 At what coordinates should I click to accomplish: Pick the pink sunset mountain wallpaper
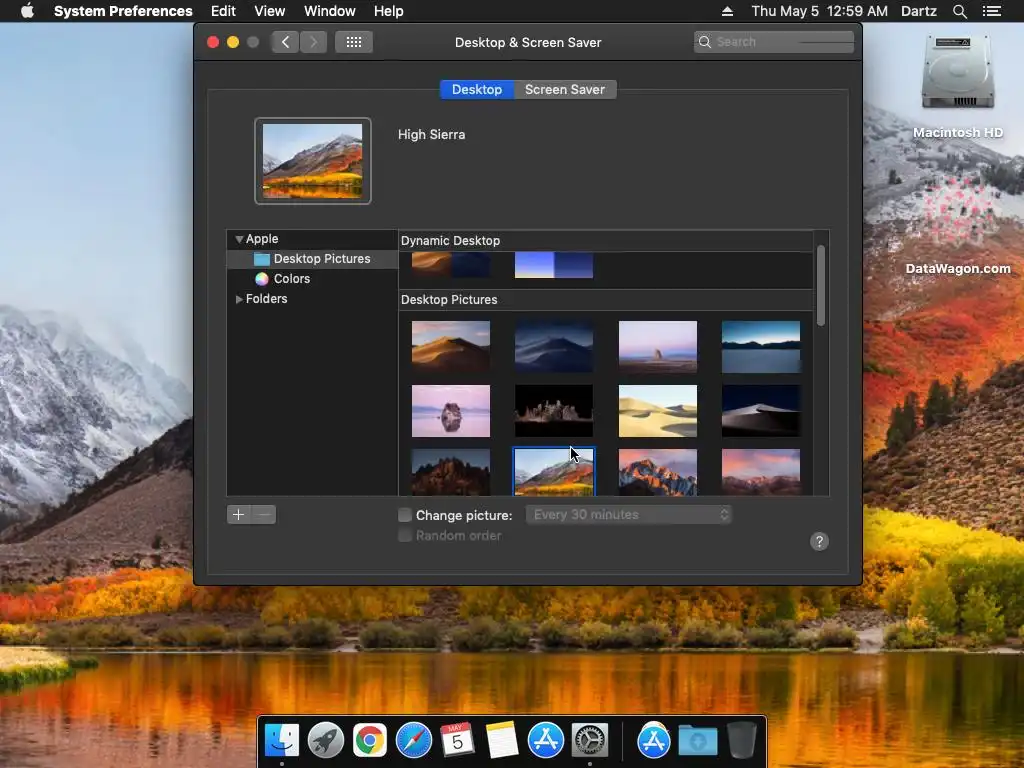(x=761, y=472)
